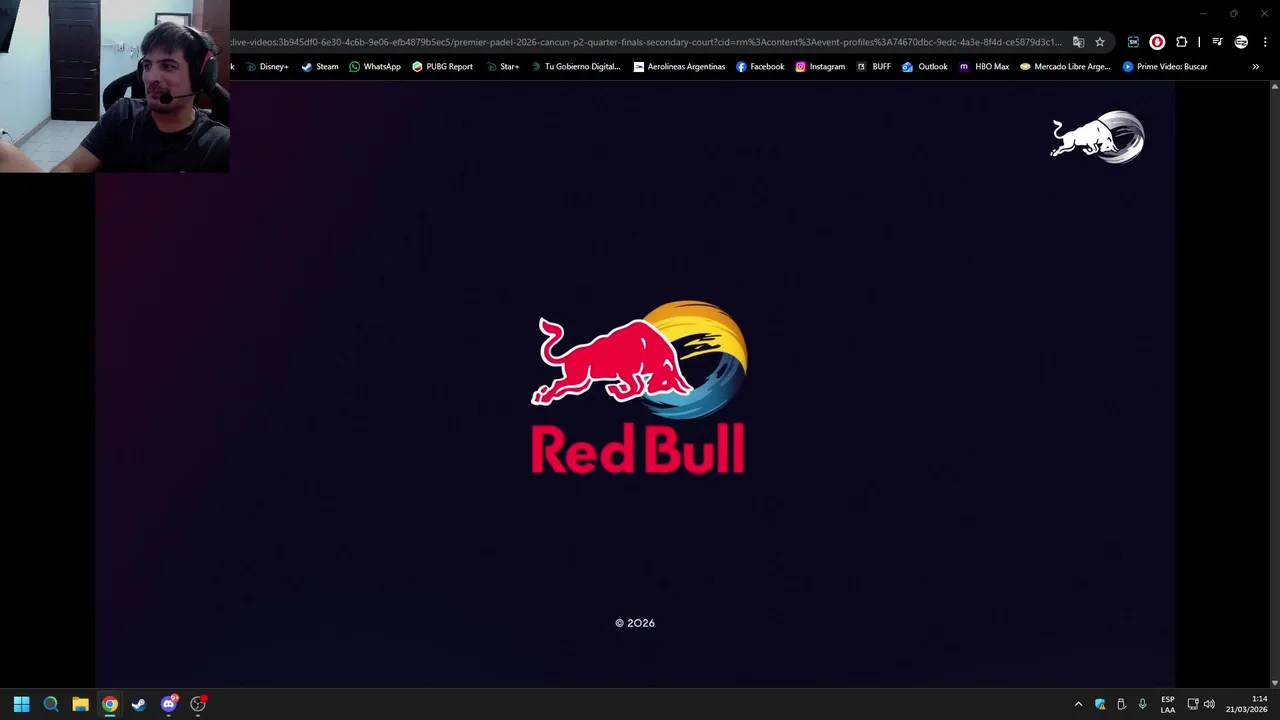Open the Facebook bookmark
Viewport: 1280px width, 720px height.
(x=760, y=67)
